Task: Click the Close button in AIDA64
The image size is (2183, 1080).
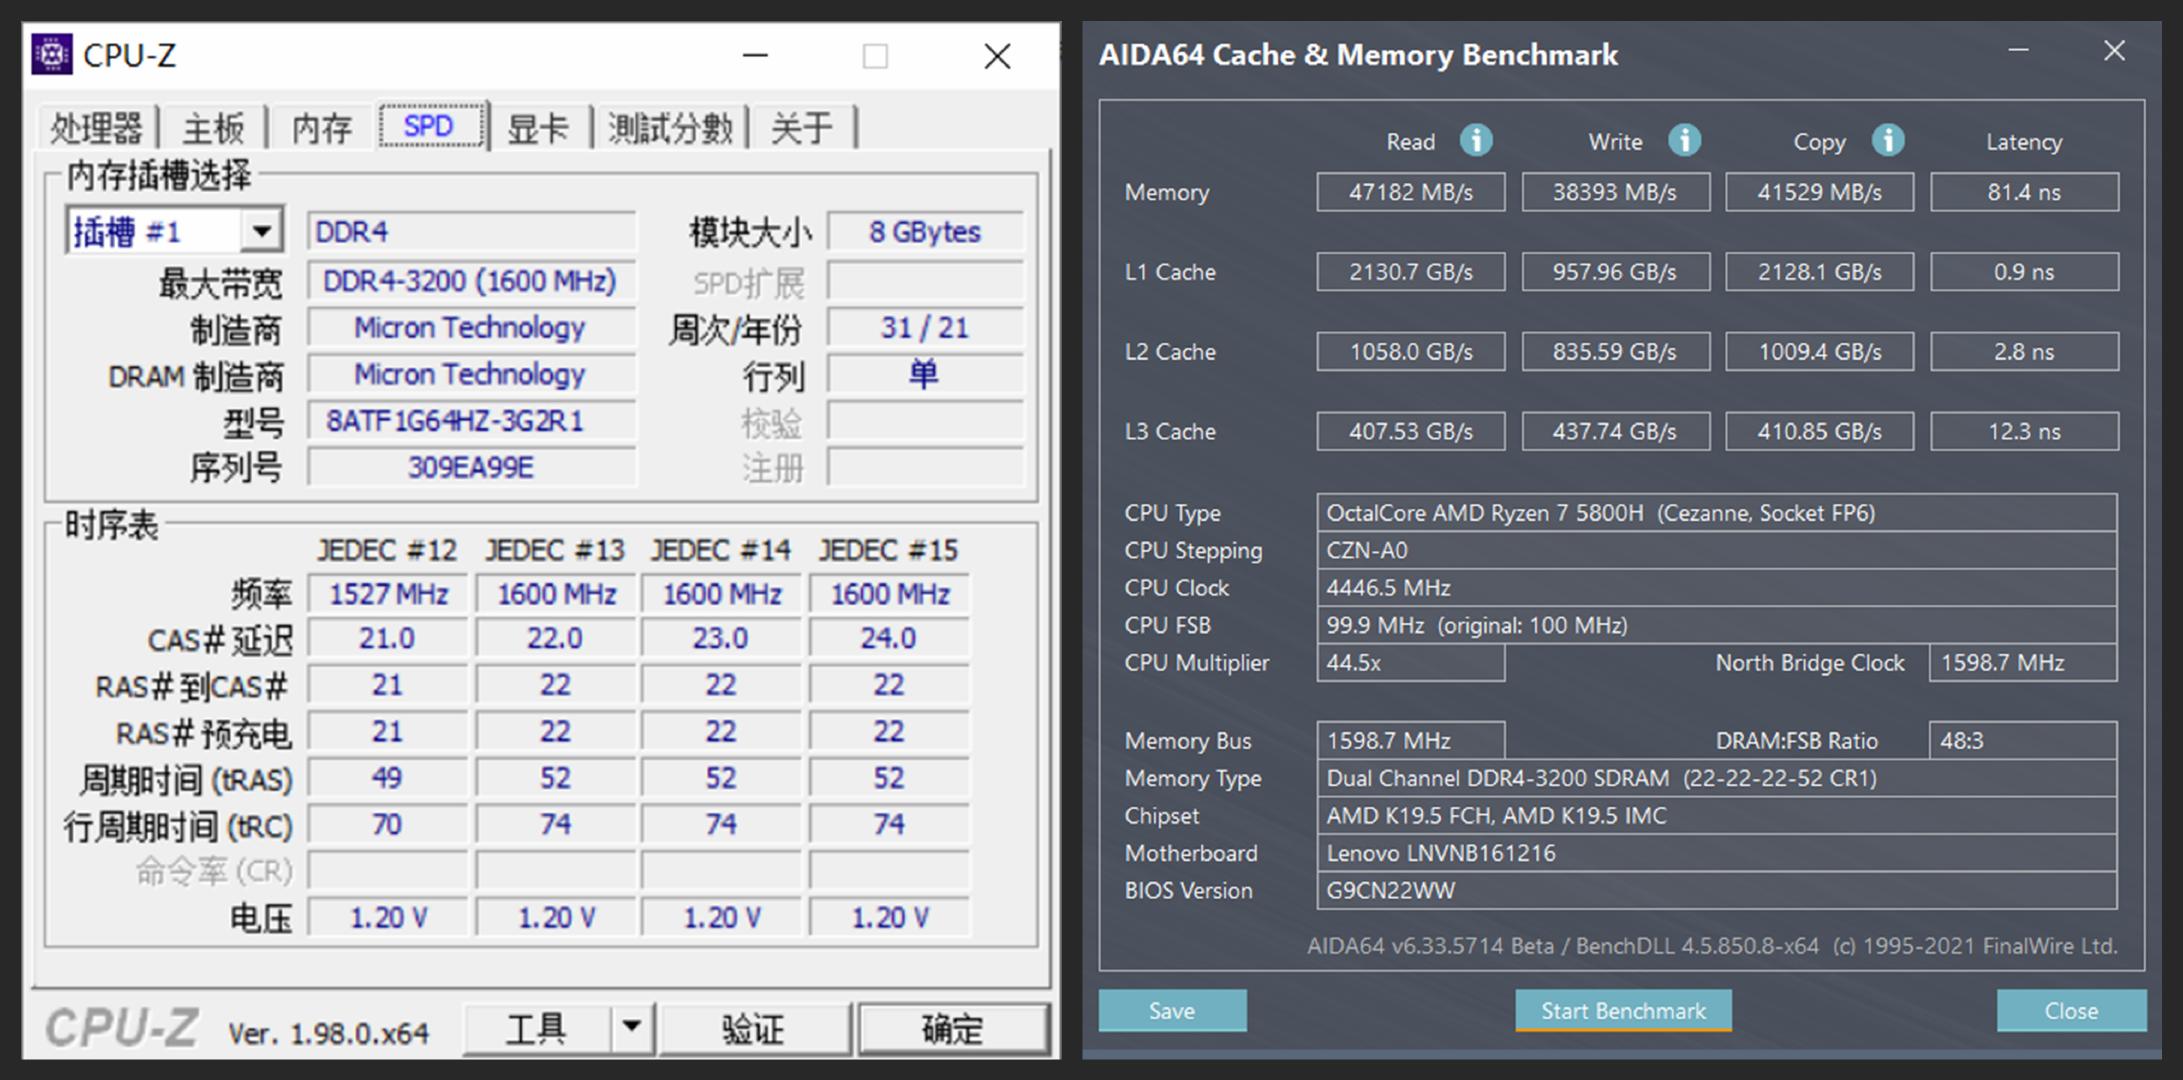Action: 2070,1010
